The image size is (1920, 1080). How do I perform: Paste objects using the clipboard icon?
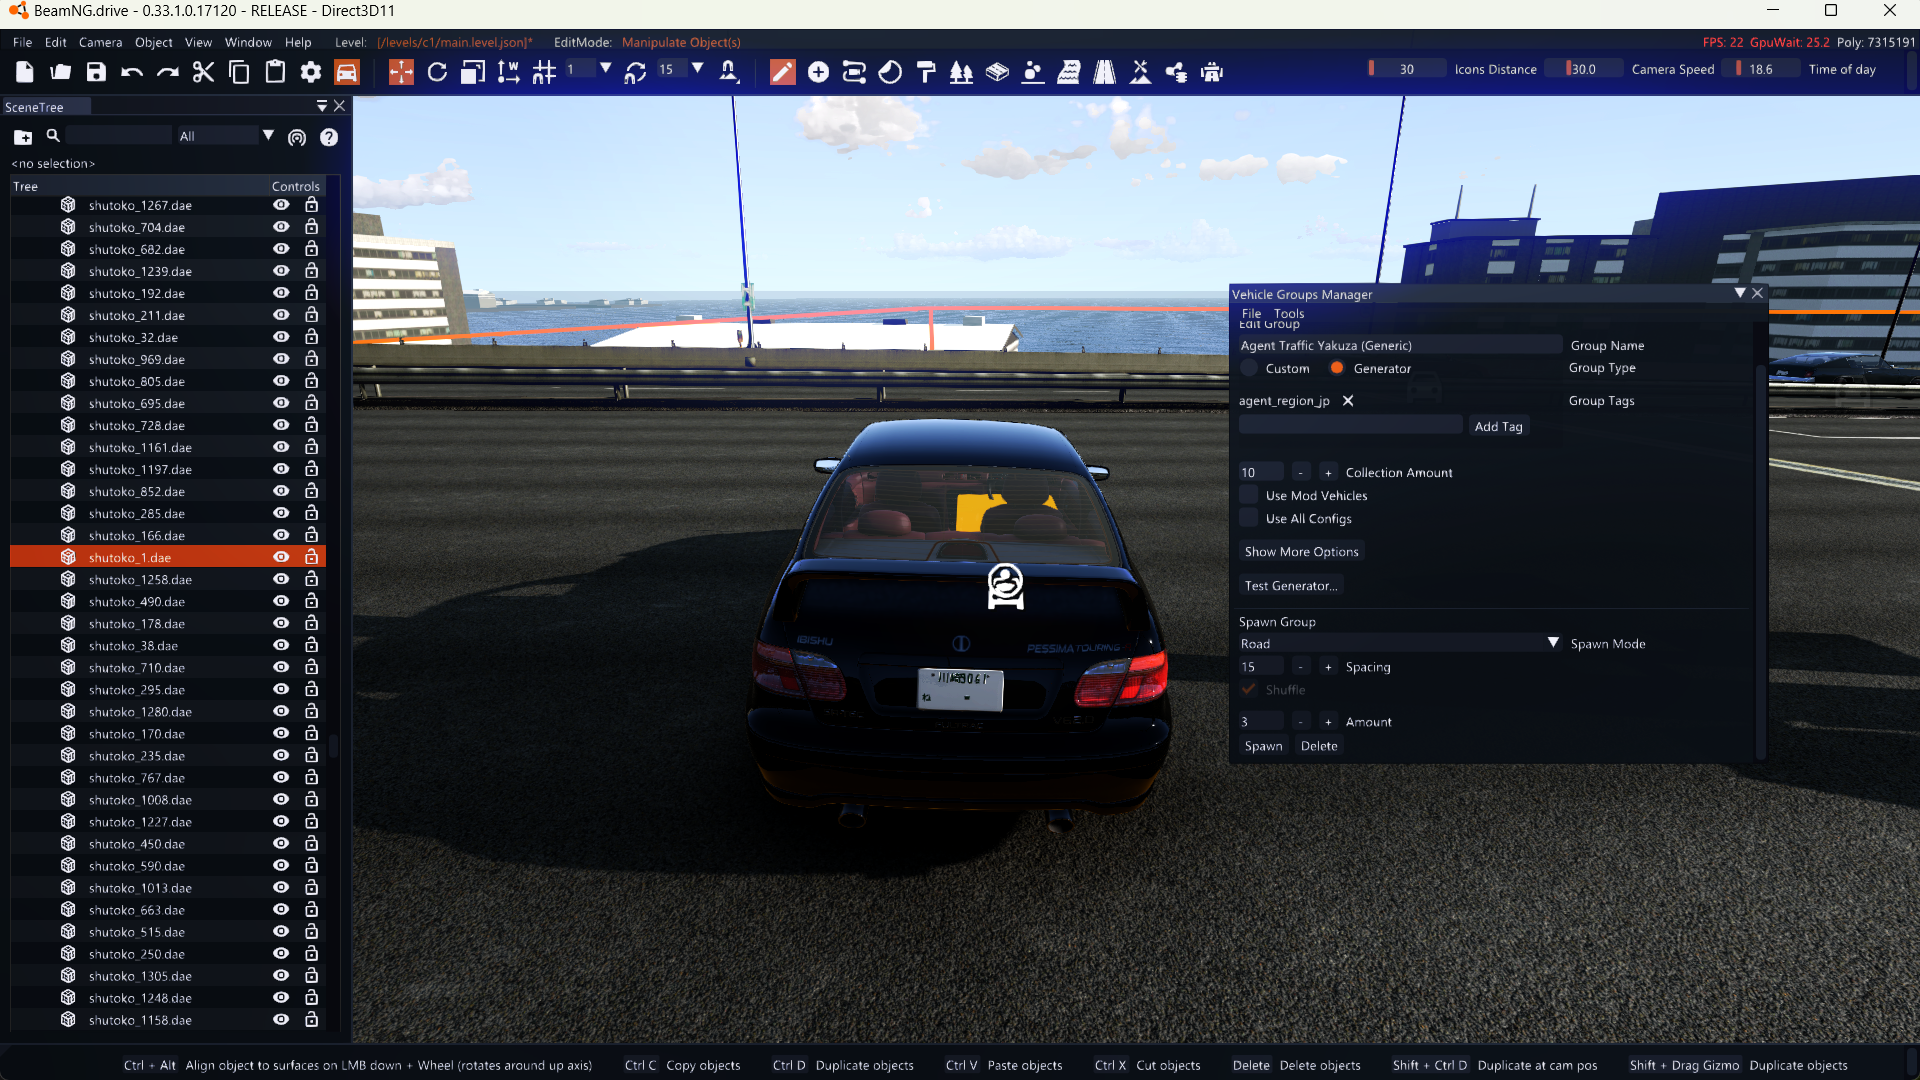(x=275, y=72)
